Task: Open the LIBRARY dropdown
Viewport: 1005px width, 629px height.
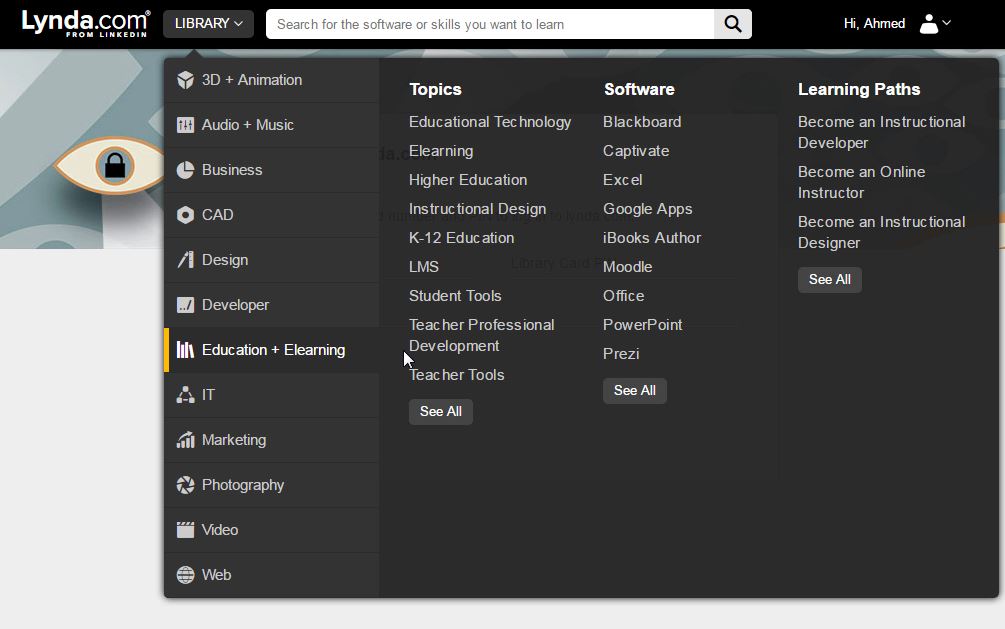Action: 208,24
